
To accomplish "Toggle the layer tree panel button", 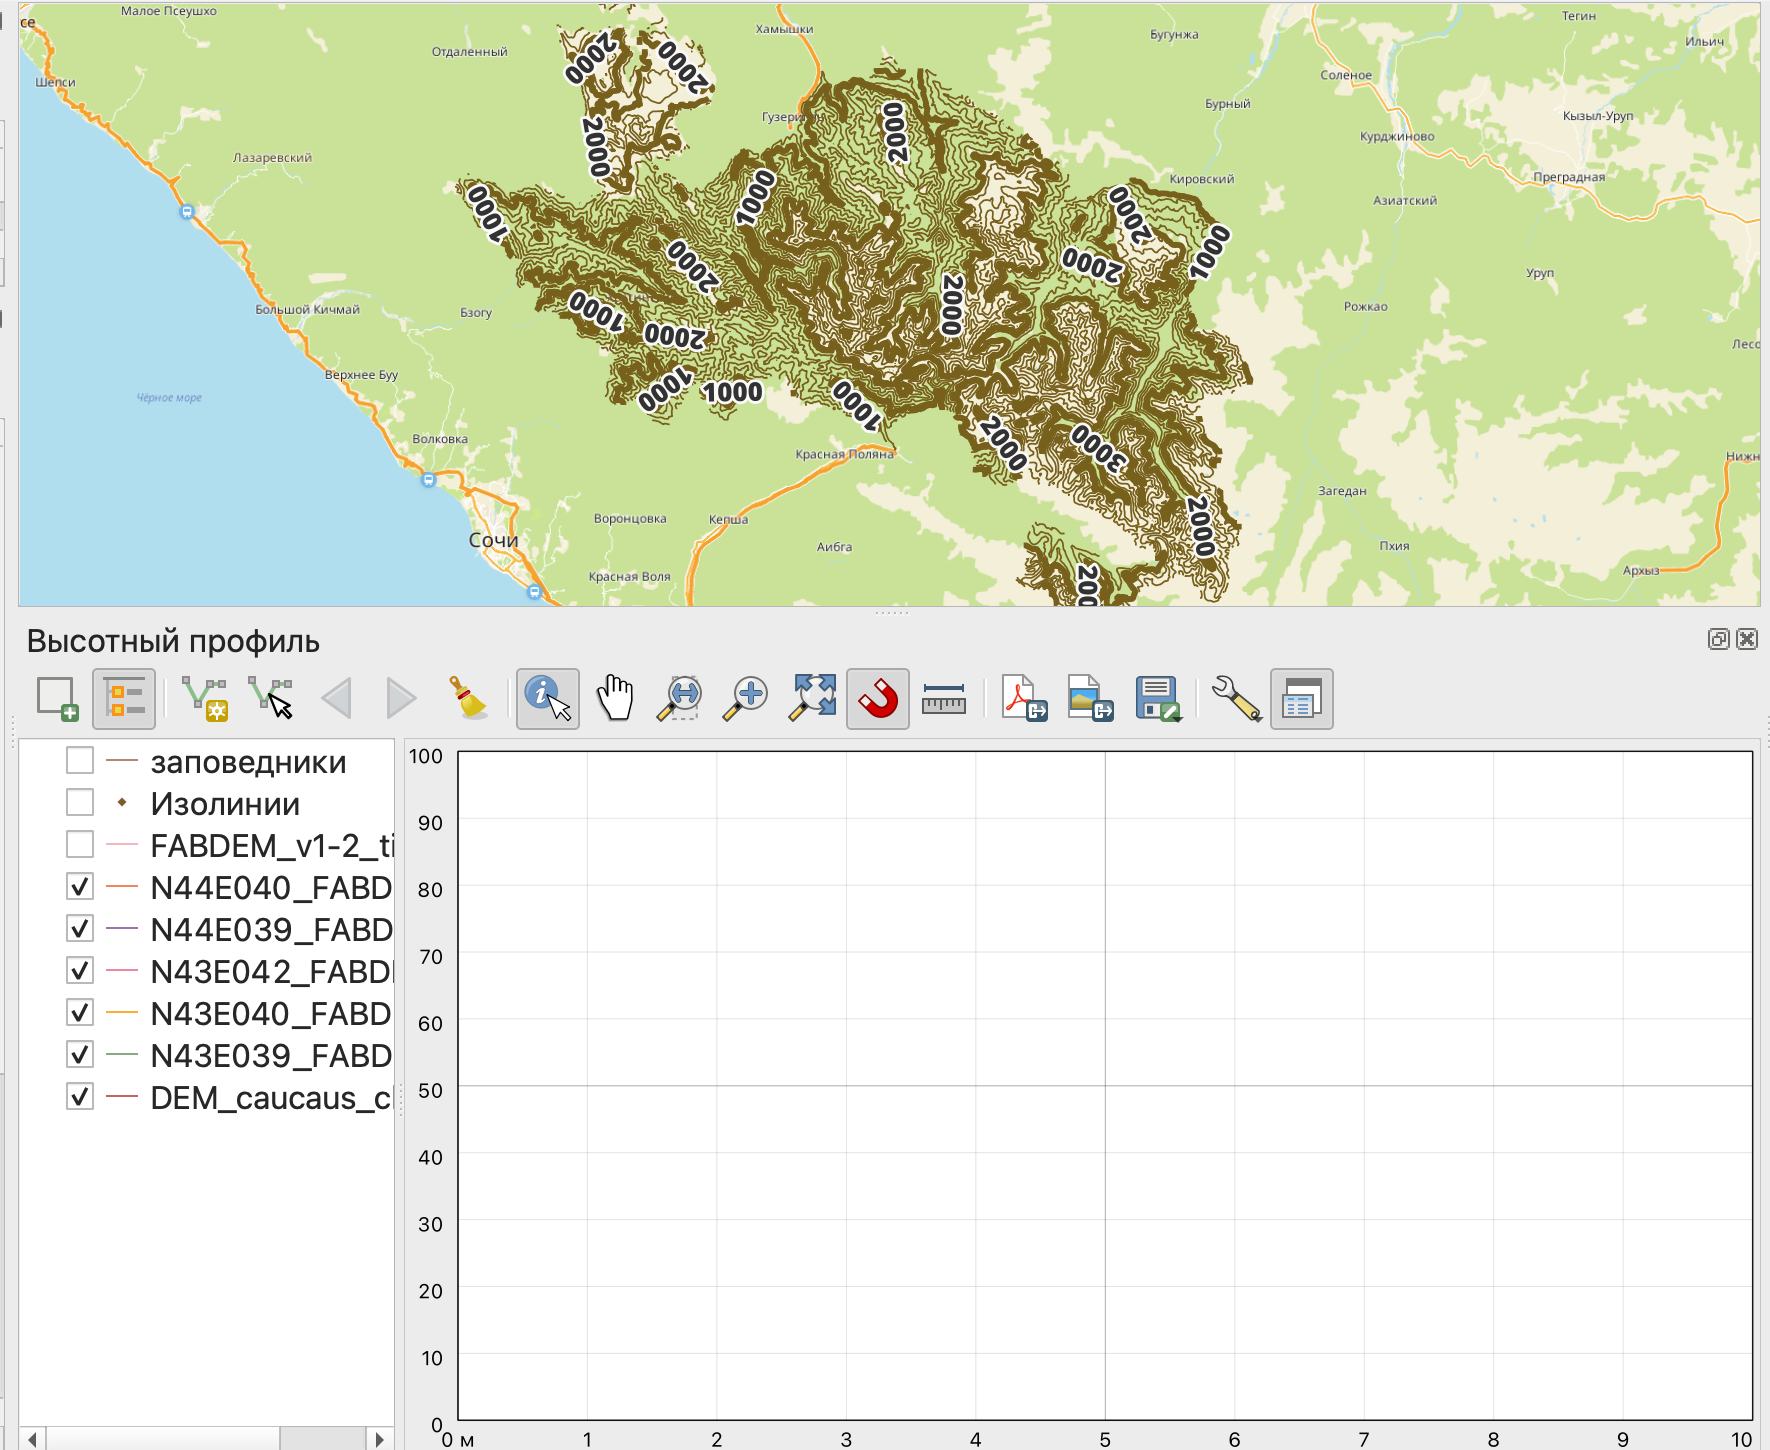I will 124,698.
